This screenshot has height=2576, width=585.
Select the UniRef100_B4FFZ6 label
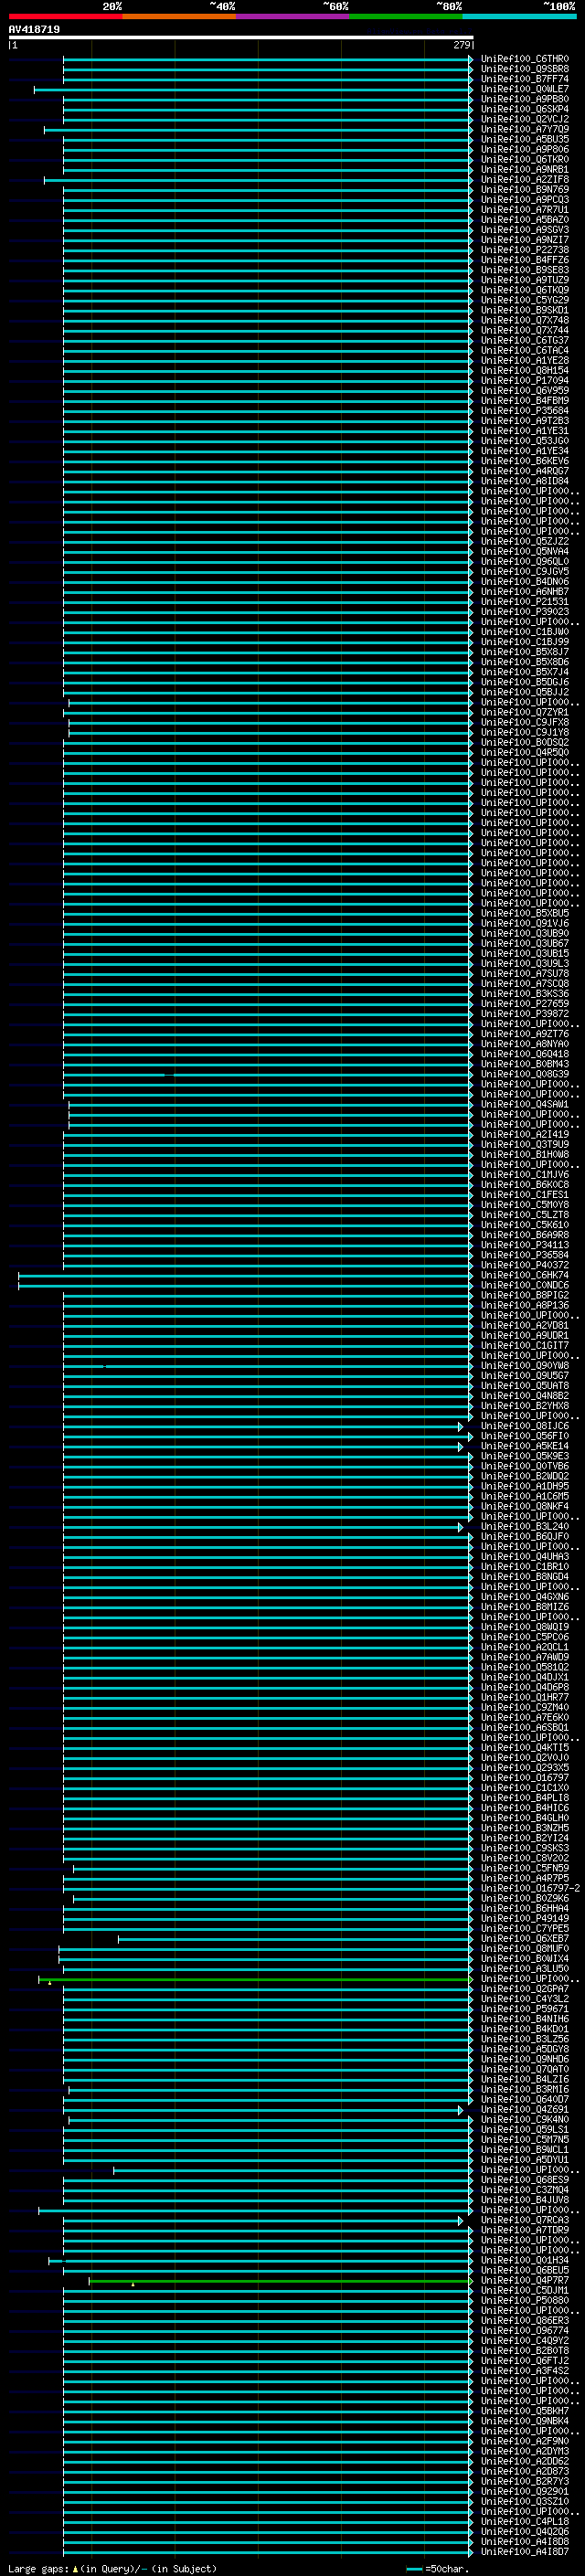pos(524,260)
